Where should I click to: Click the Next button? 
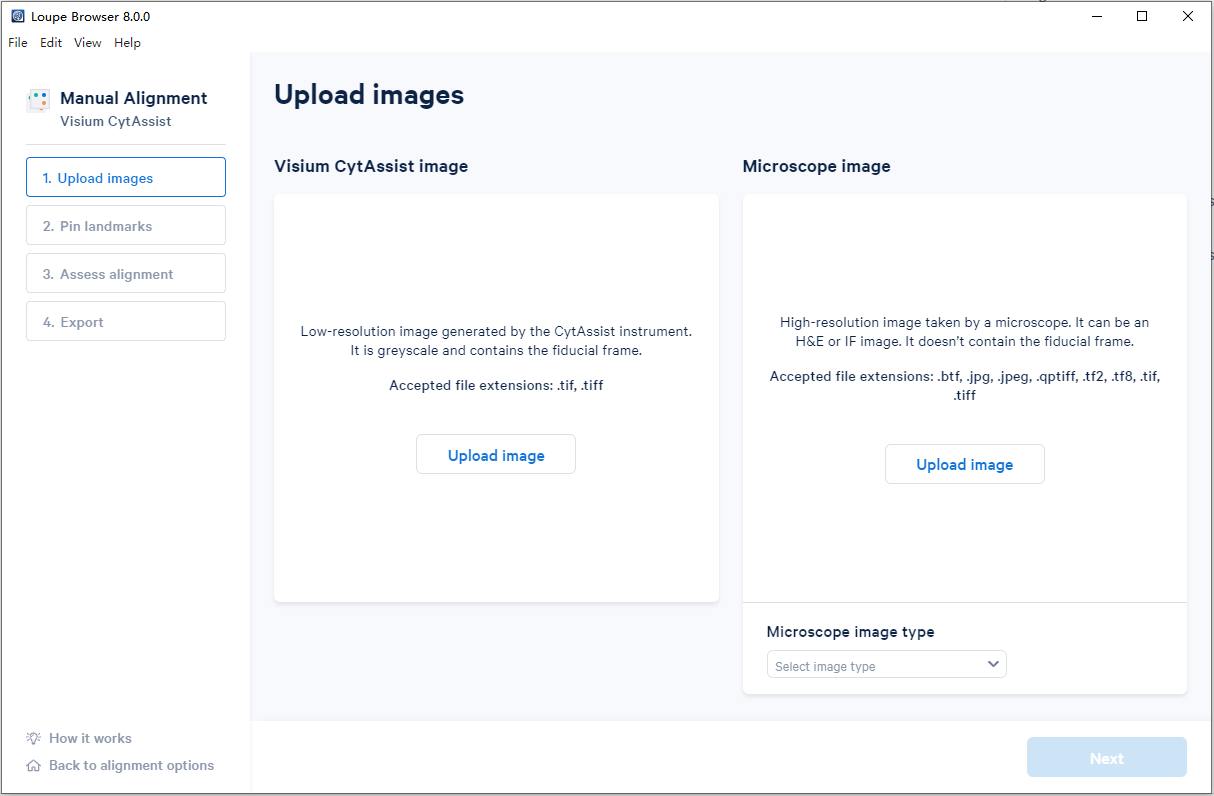pos(1107,758)
